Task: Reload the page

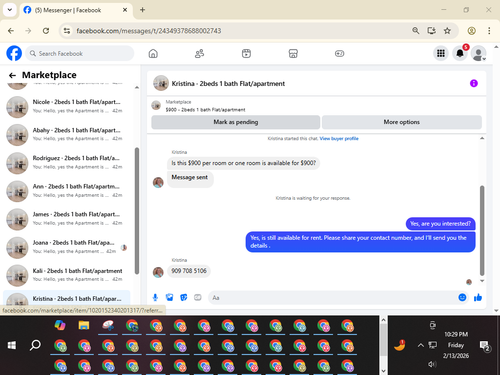Action: pyautogui.click(x=46, y=31)
